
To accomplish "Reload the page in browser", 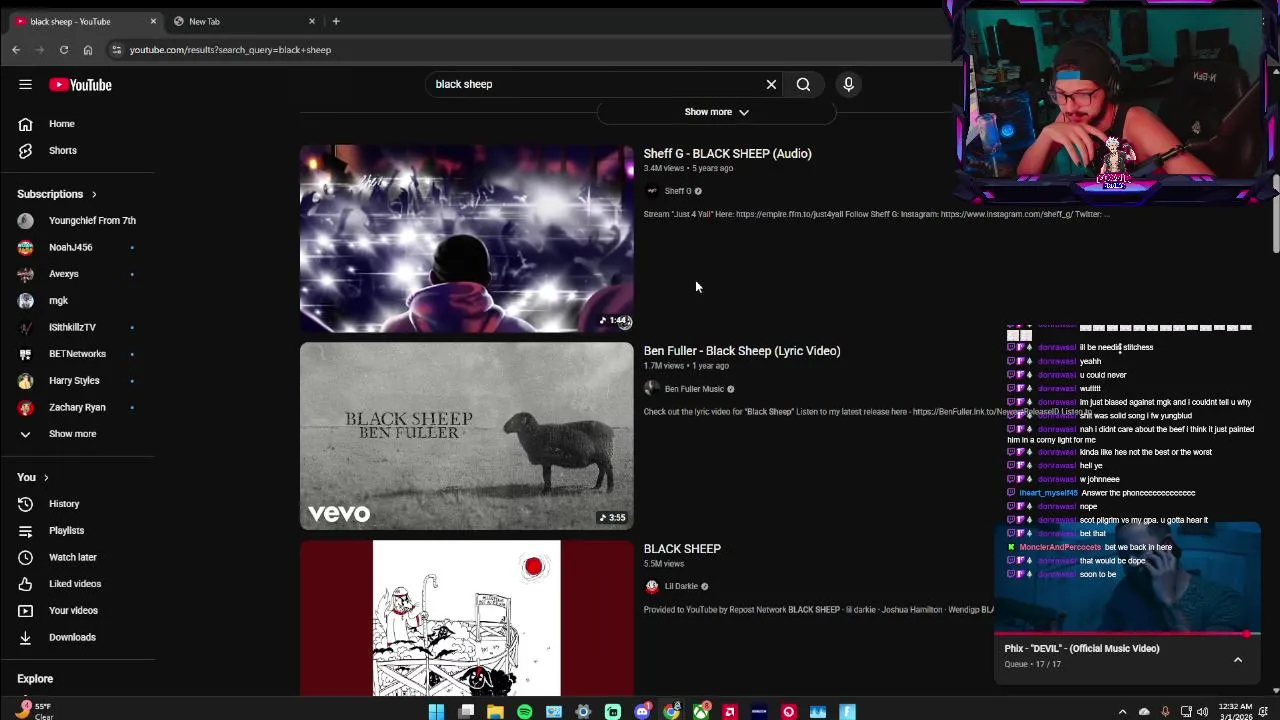I will coord(64,50).
